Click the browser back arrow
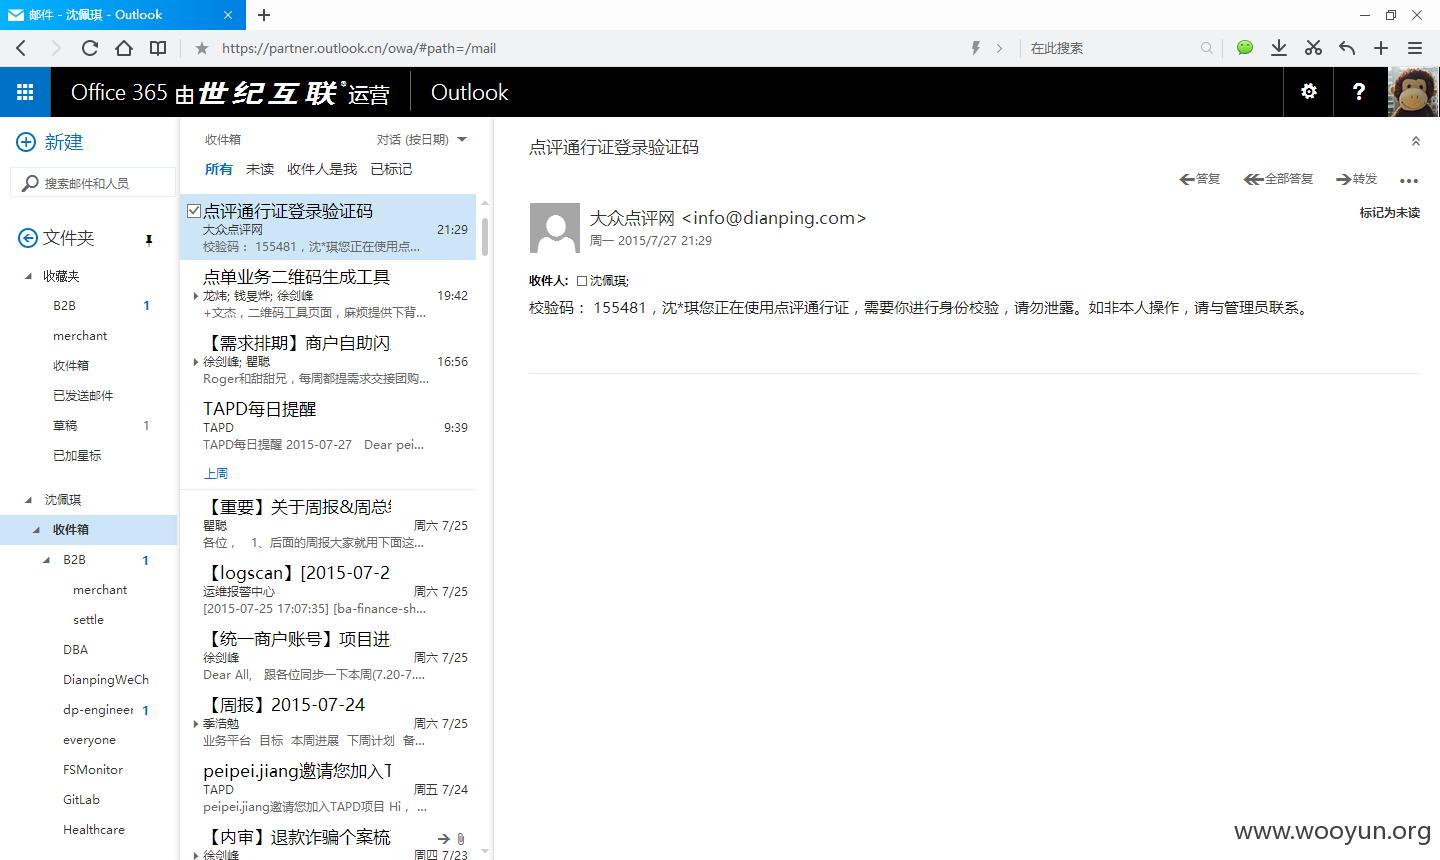The image size is (1440, 860). (x=22, y=48)
